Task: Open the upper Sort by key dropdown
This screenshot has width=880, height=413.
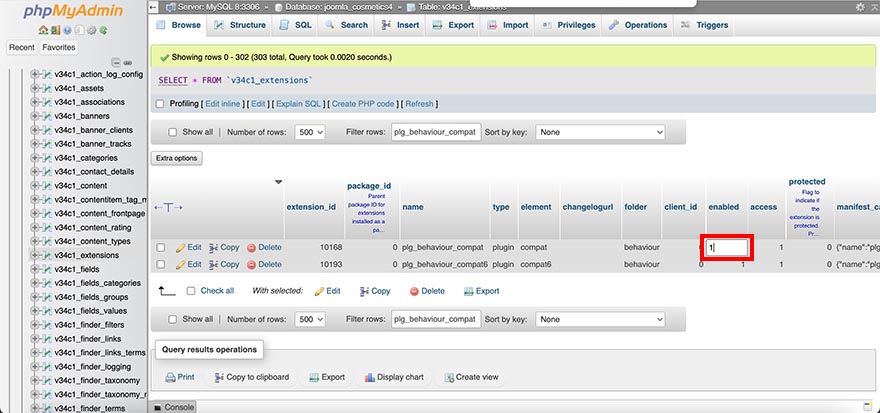Action: (x=600, y=132)
